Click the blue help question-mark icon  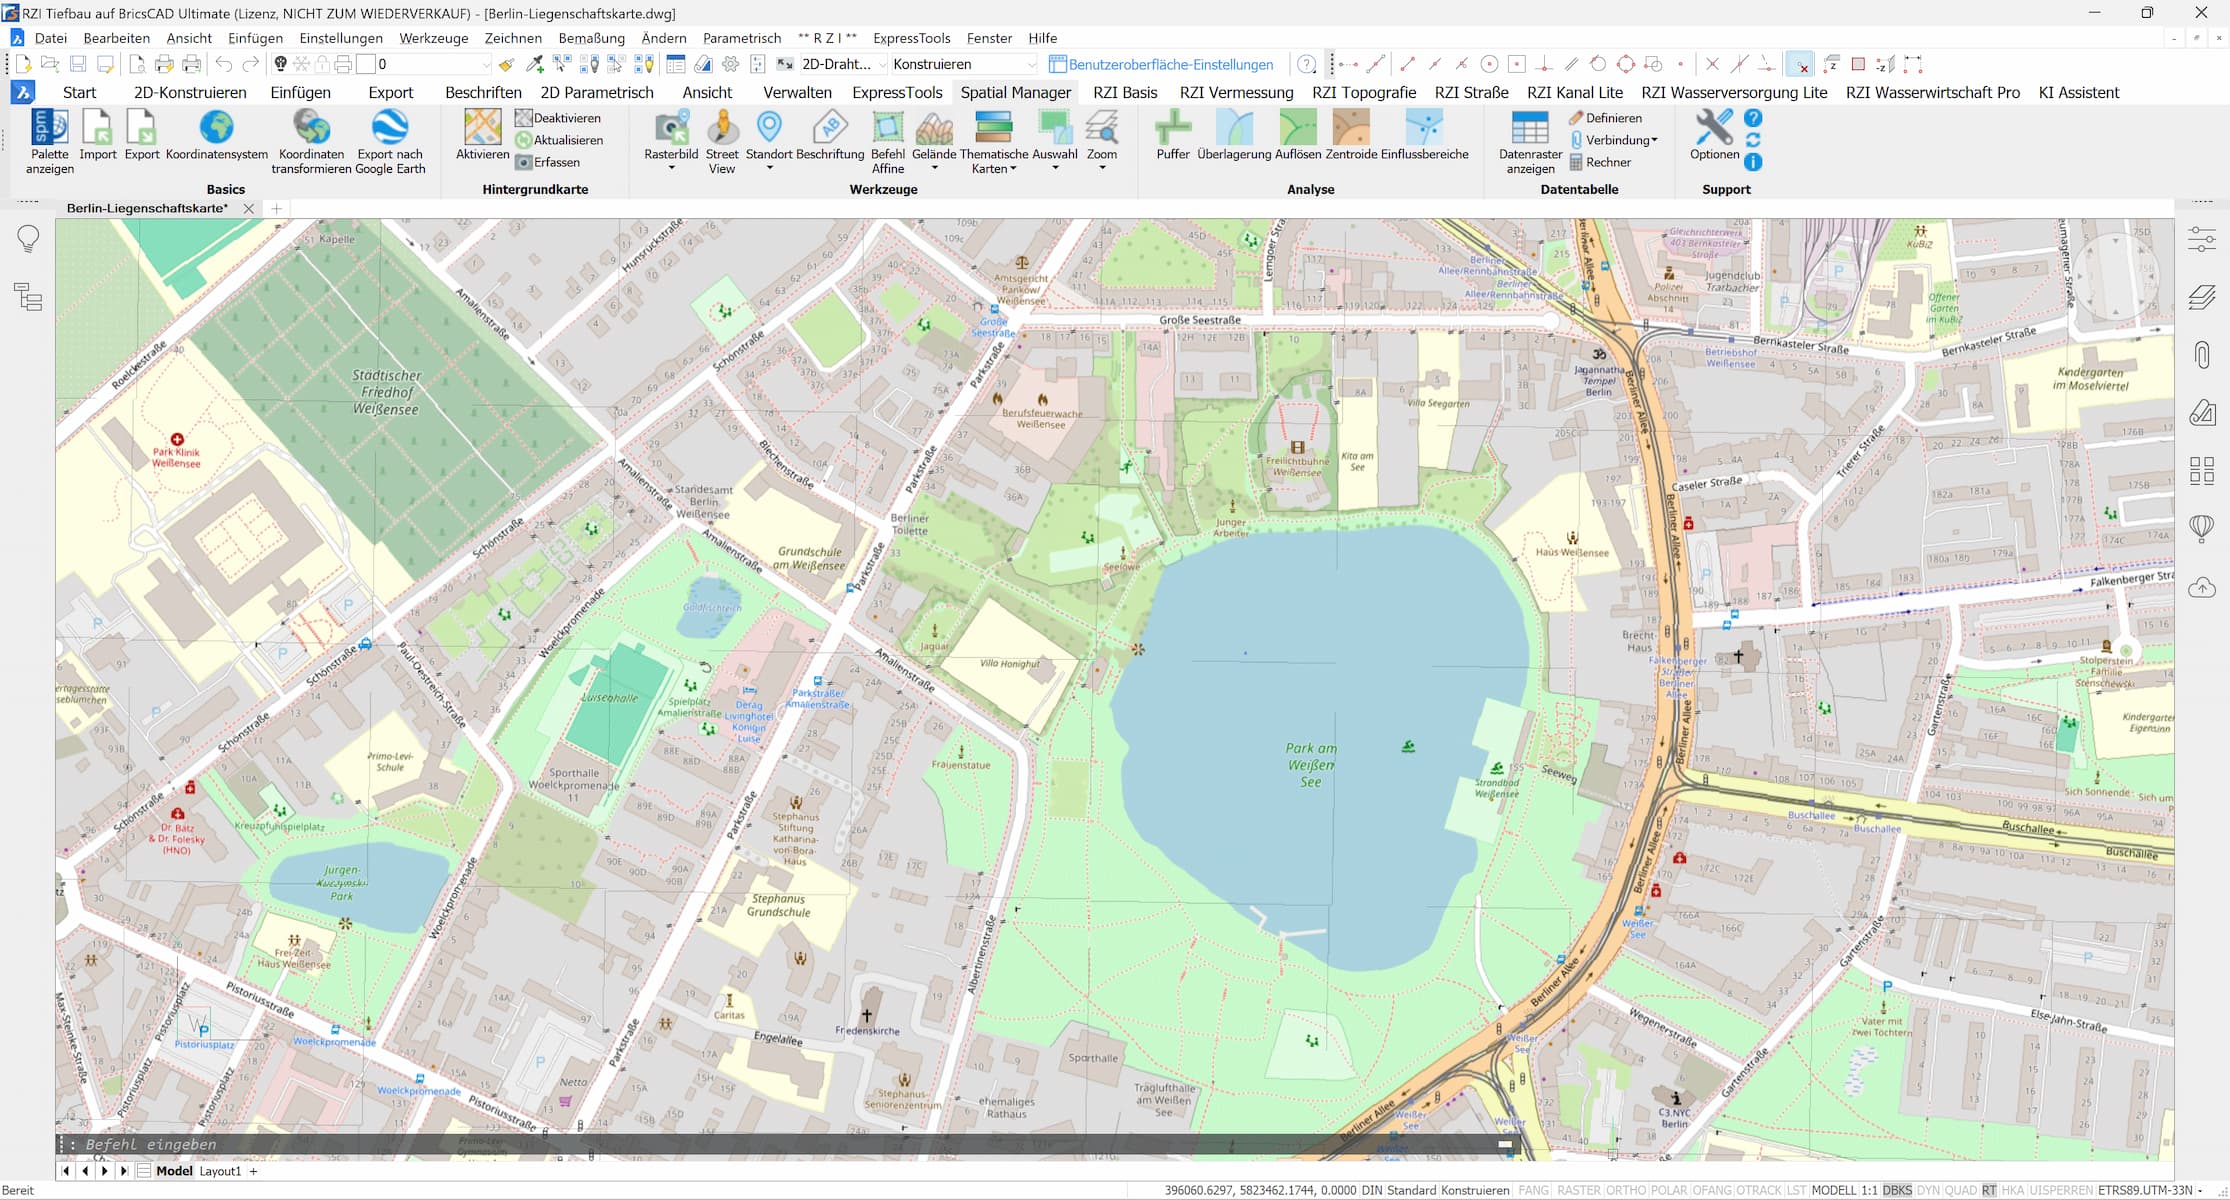click(x=1753, y=117)
